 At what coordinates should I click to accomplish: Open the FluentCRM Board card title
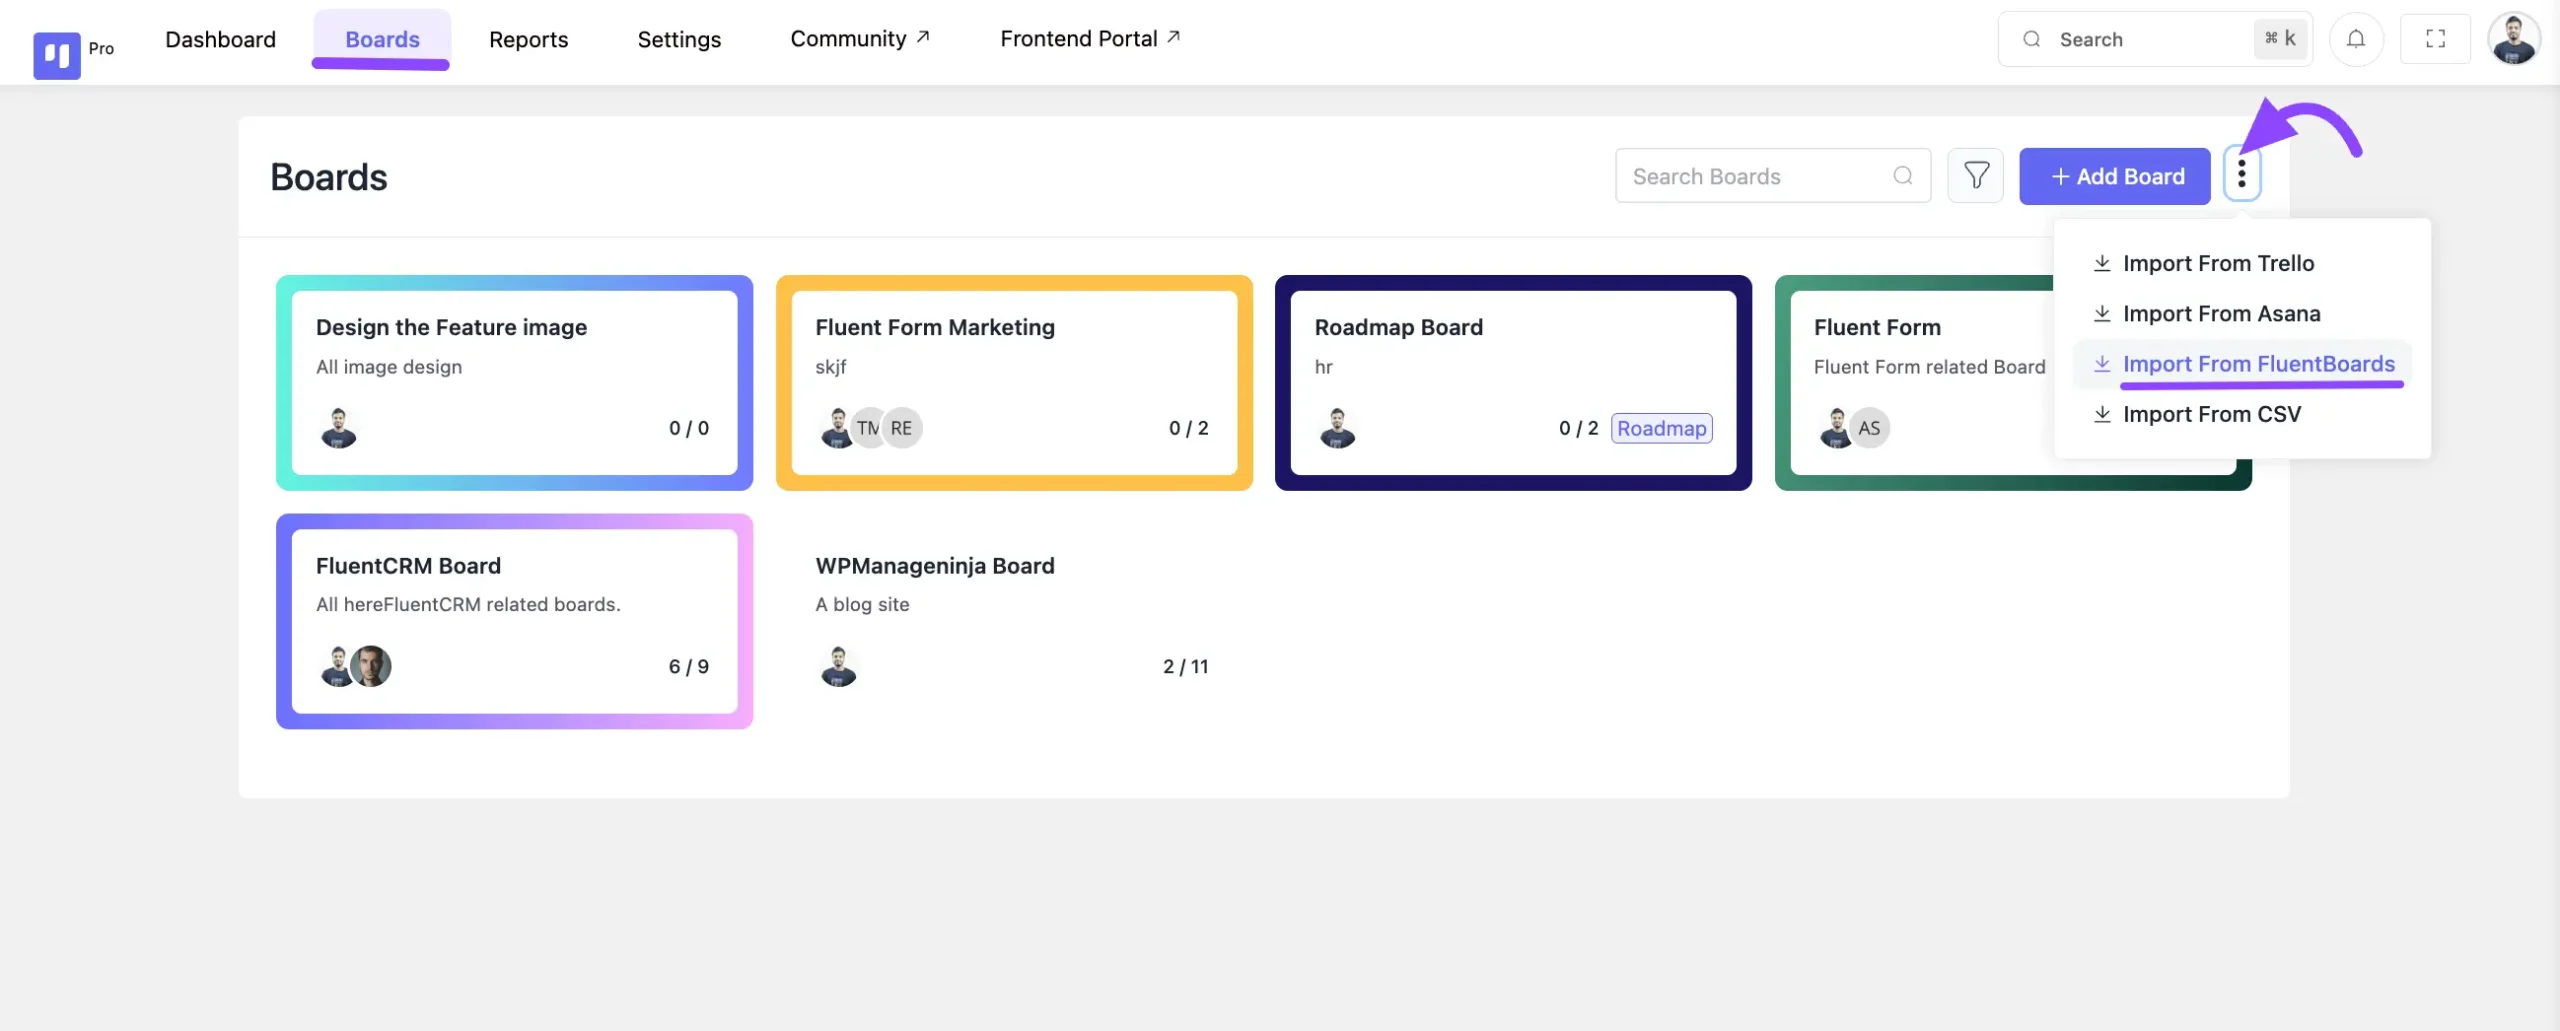point(408,565)
